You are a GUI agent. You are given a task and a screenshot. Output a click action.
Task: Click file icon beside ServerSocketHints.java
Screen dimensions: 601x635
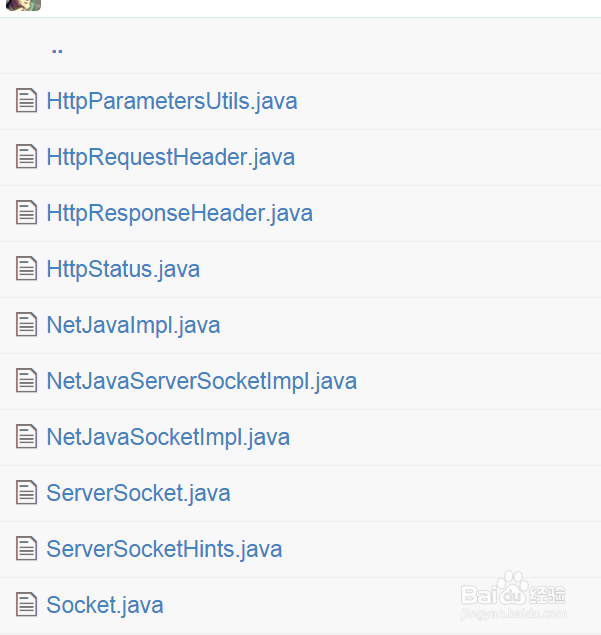point(26,549)
